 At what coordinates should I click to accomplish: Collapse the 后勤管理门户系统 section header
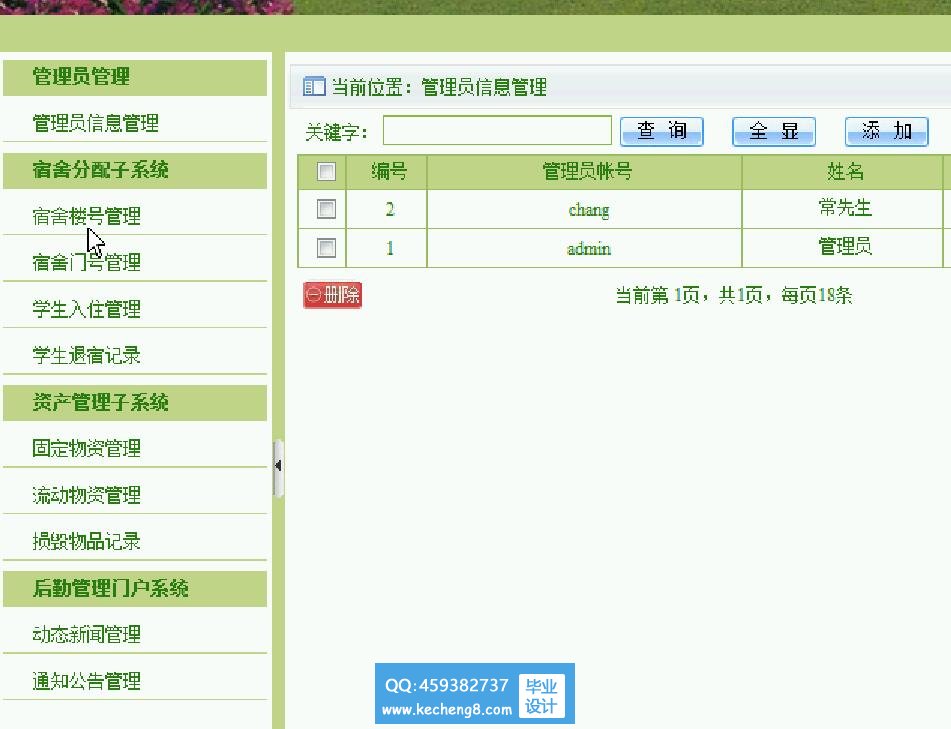pyautogui.click(x=135, y=589)
